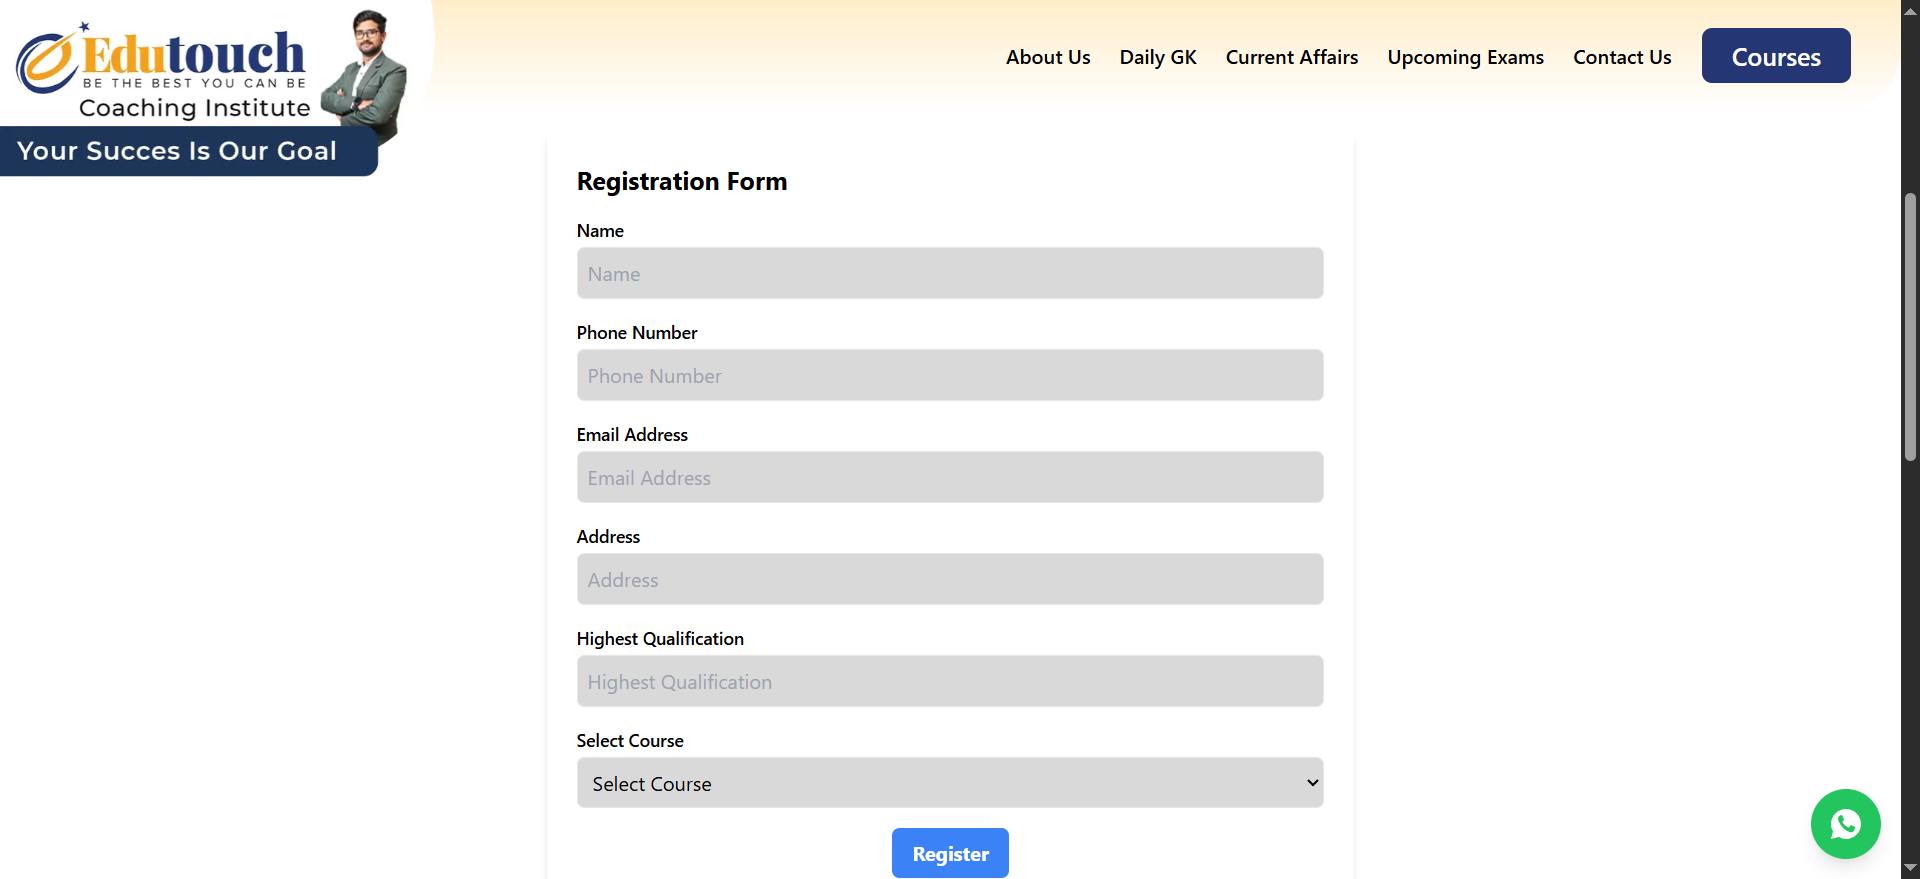Viewport: 1920px width, 879px height.
Task: Click the Phone Number input field
Action: [x=949, y=375]
